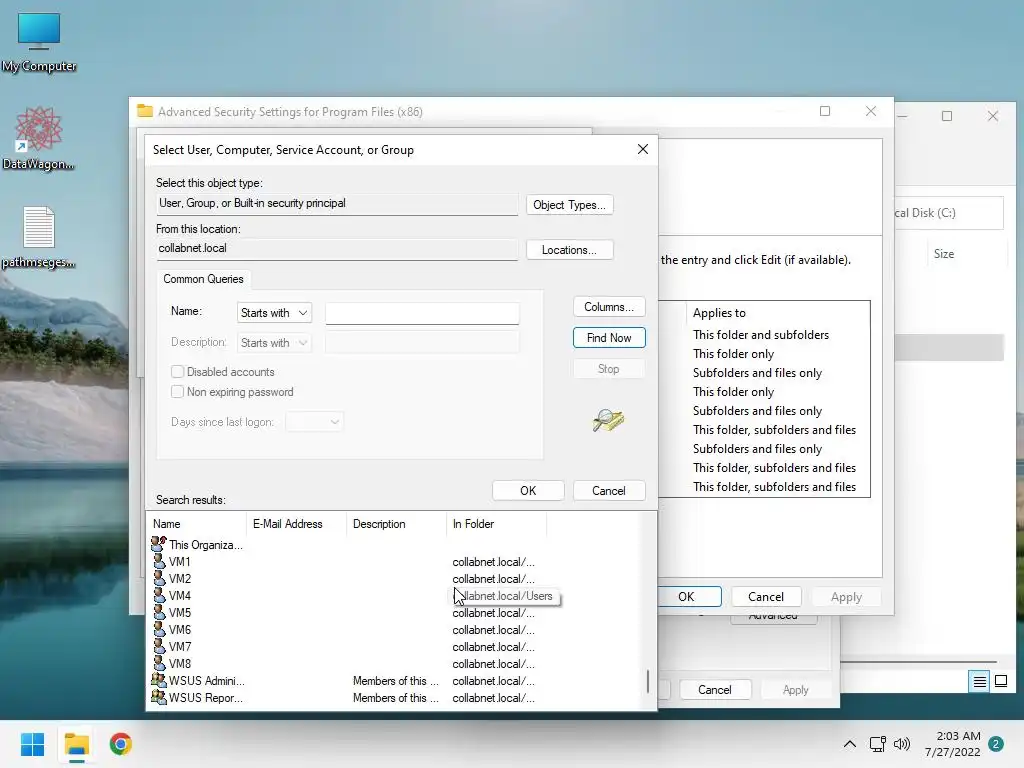The image size is (1024, 768).
Task: Select the VM4 user icon
Action: pyautogui.click(x=159, y=595)
